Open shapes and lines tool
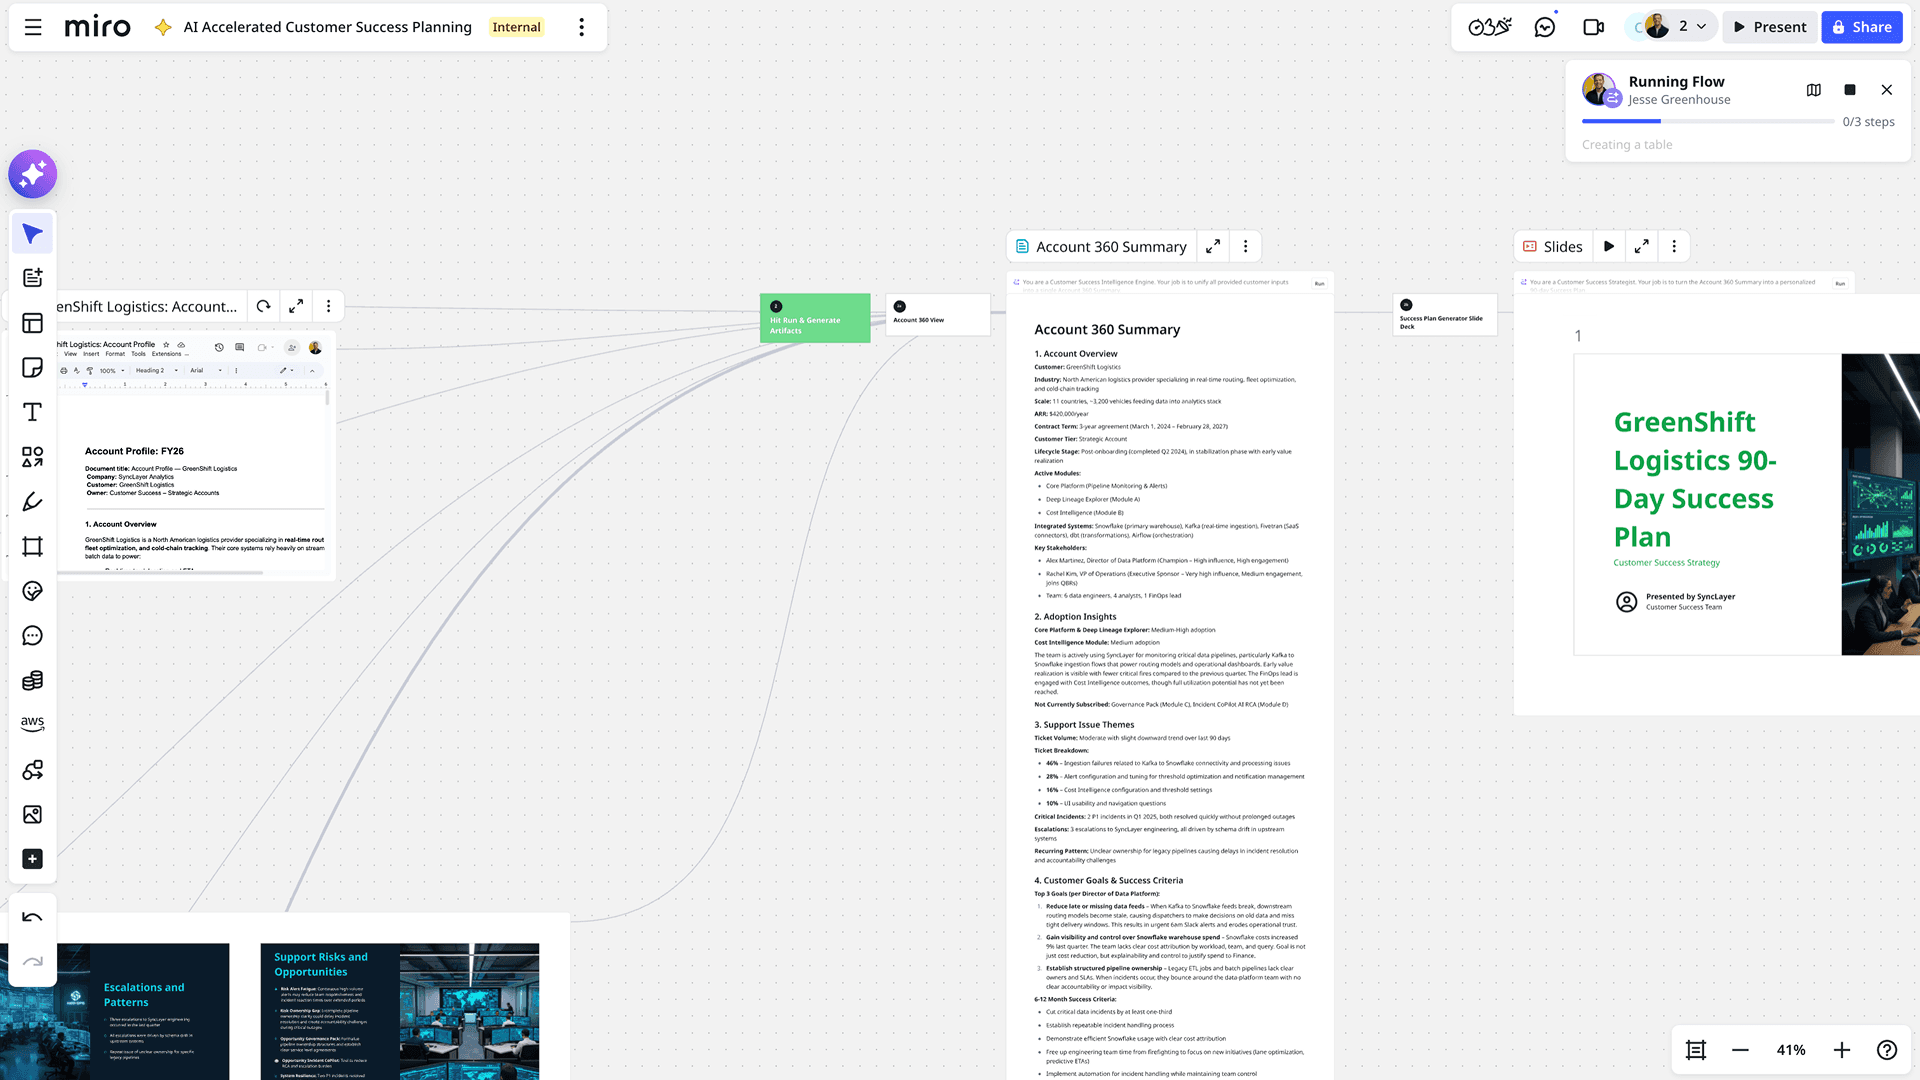This screenshot has height=1080, width=1920. click(32, 457)
